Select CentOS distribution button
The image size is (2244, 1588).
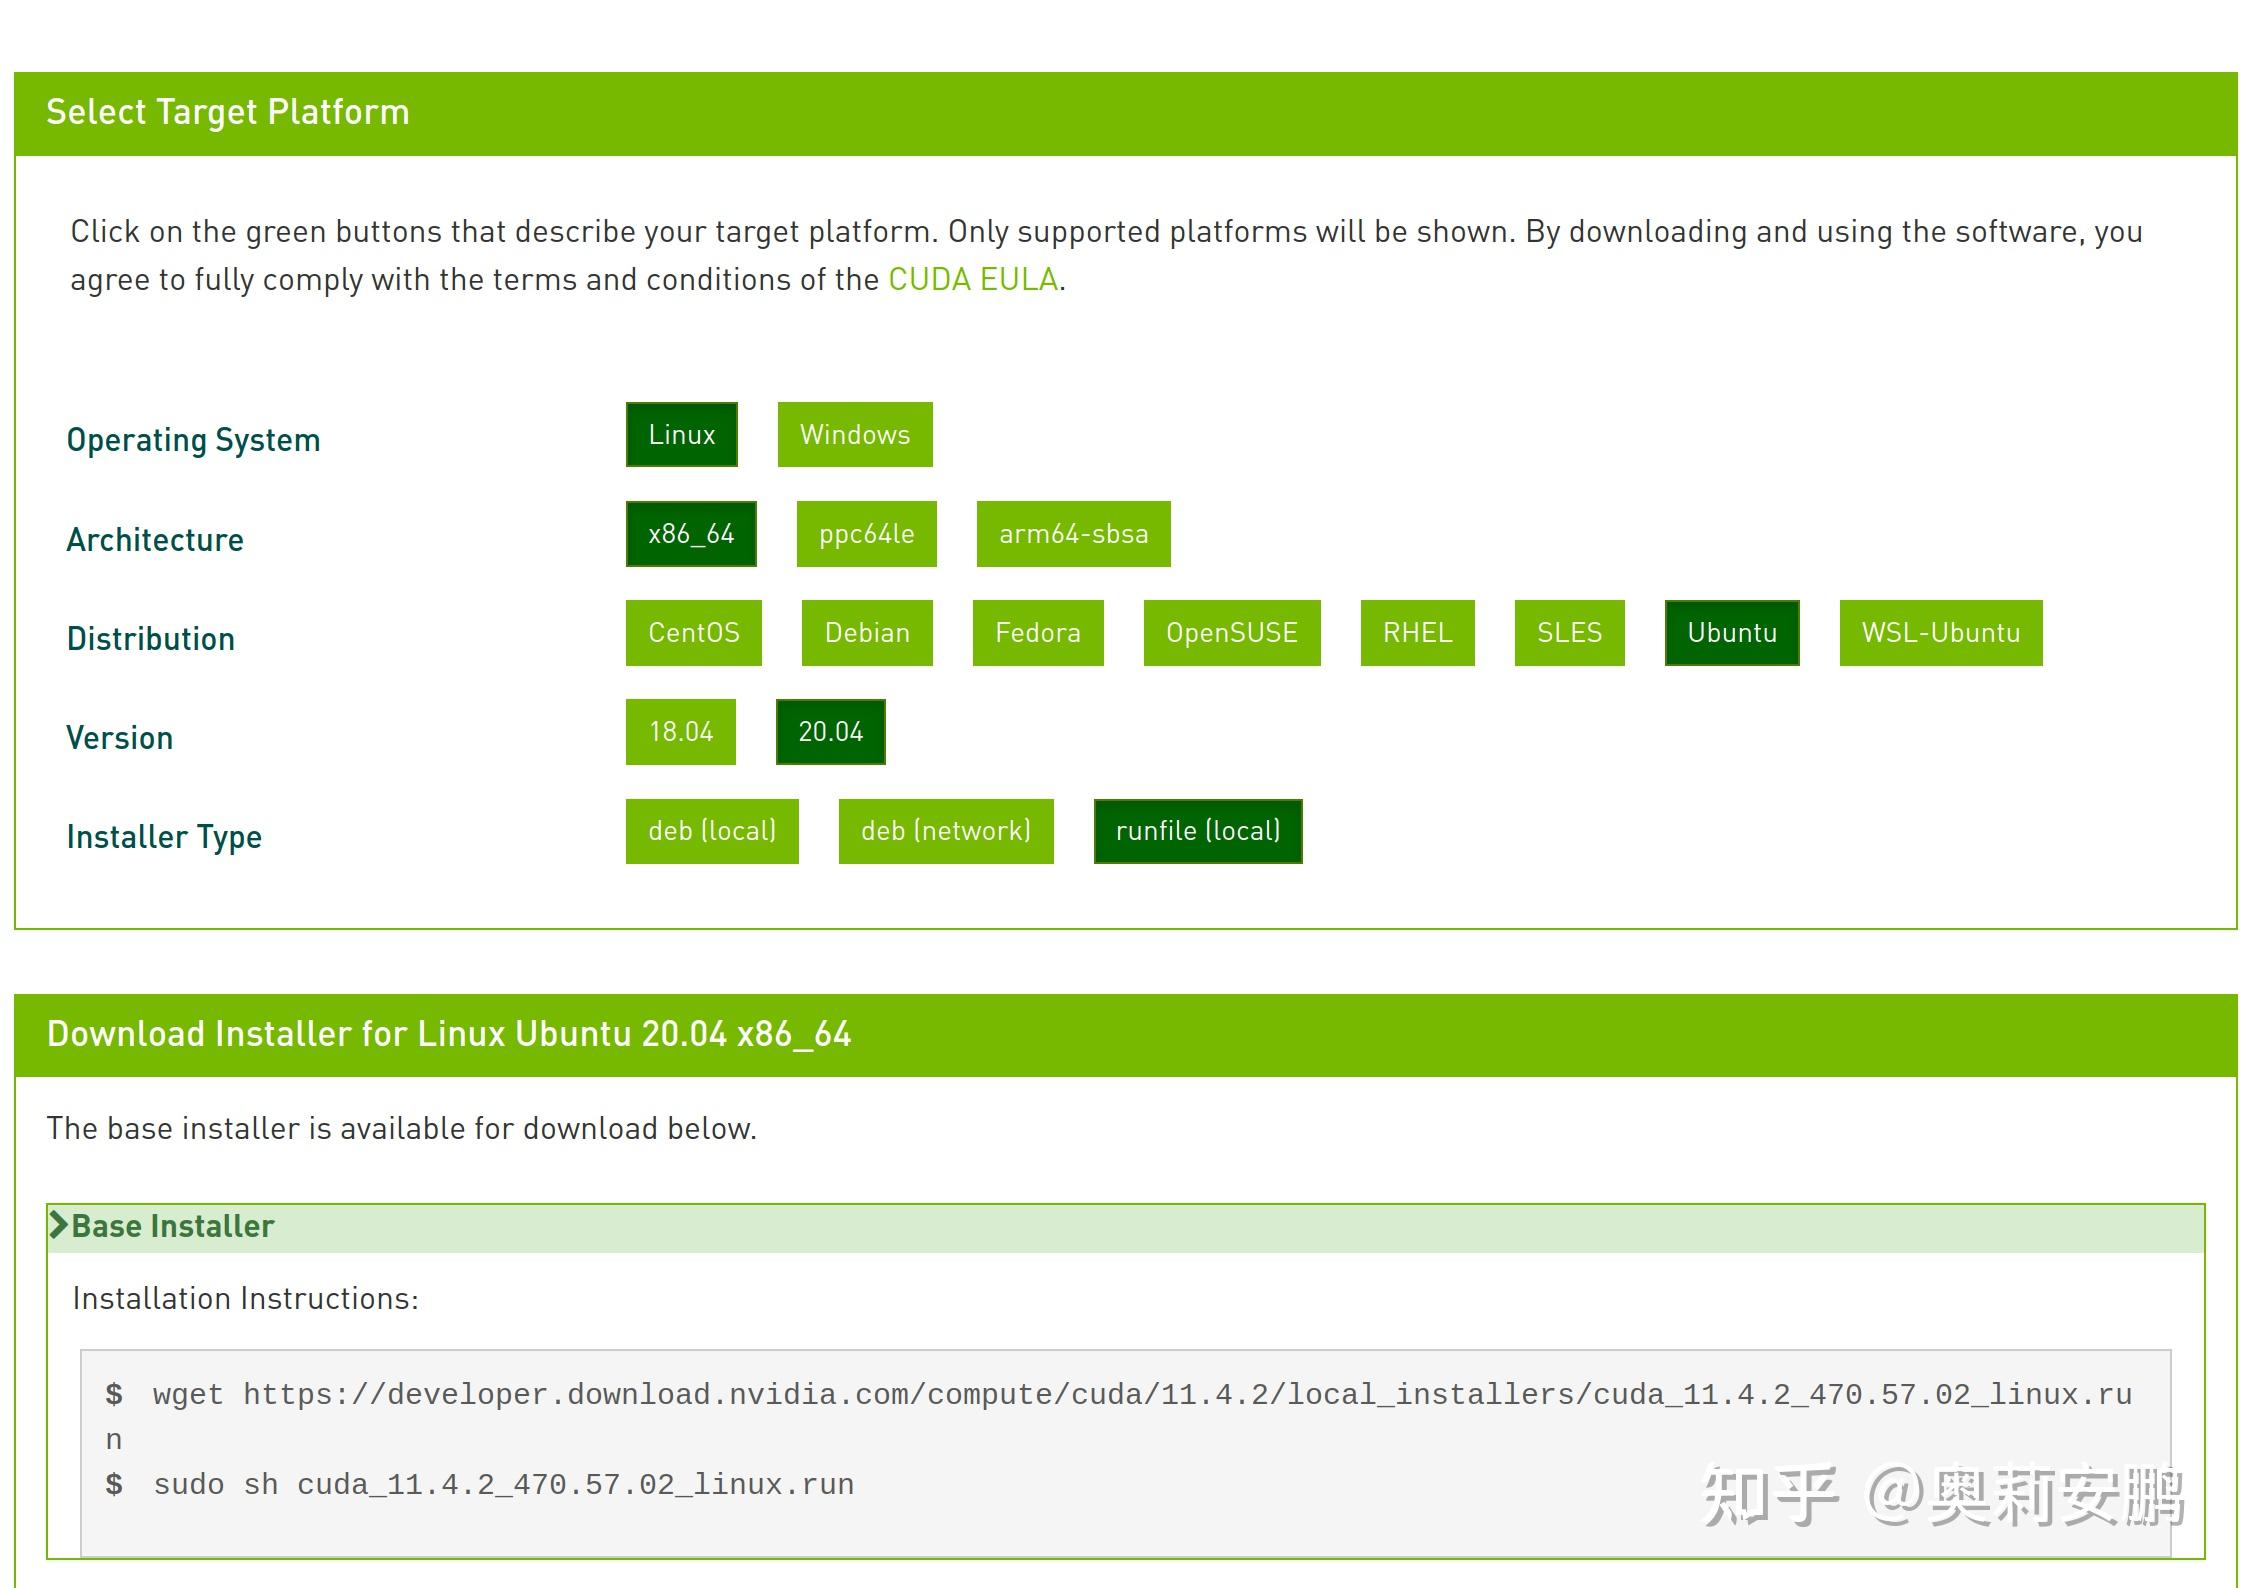(689, 634)
